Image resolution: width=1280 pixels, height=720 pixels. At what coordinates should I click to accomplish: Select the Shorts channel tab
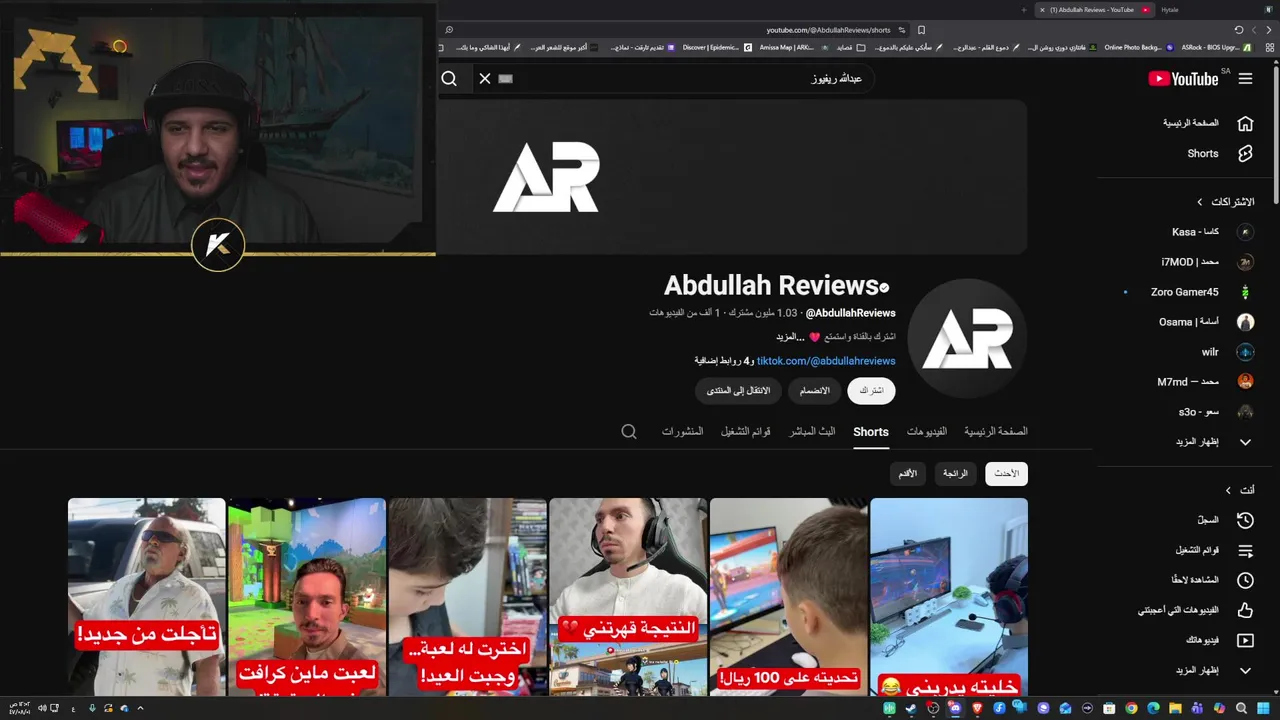pos(871,432)
